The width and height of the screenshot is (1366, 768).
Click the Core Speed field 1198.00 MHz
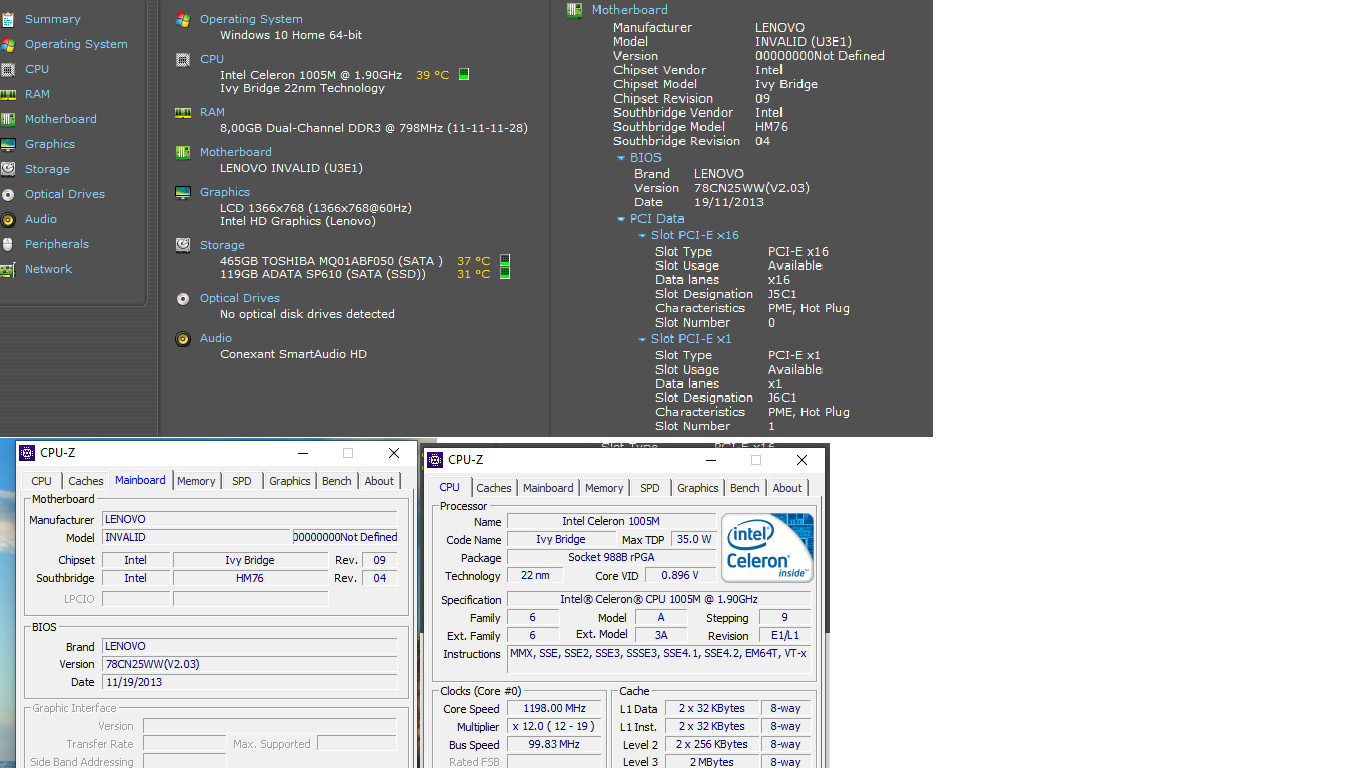[554, 709]
